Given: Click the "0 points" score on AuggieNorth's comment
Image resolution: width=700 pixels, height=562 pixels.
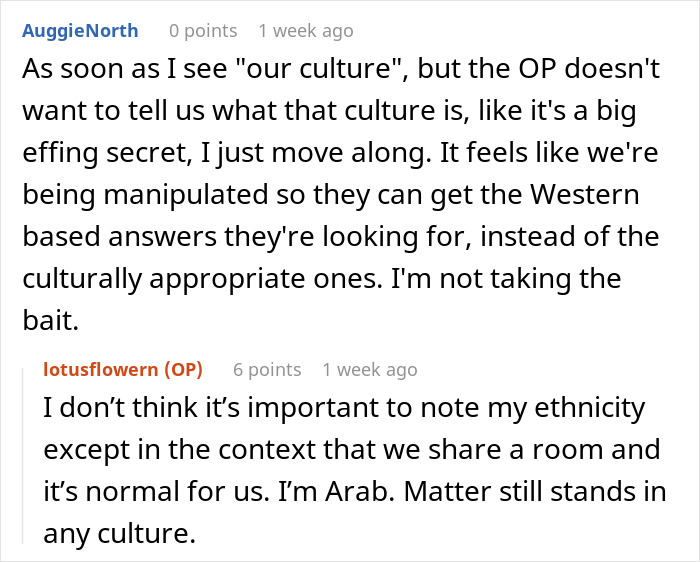Looking at the screenshot, I should (x=202, y=30).
